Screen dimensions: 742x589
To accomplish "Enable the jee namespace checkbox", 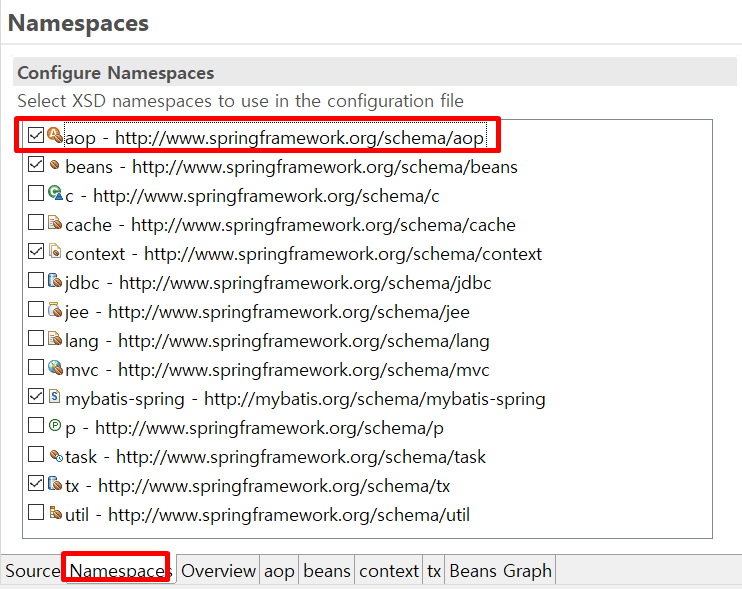I will click(36, 309).
